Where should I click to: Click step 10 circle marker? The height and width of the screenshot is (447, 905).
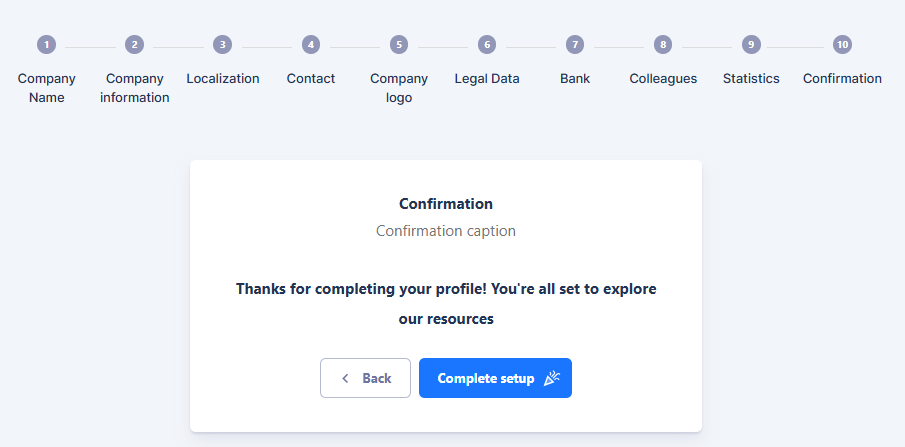(x=842, y=45)
